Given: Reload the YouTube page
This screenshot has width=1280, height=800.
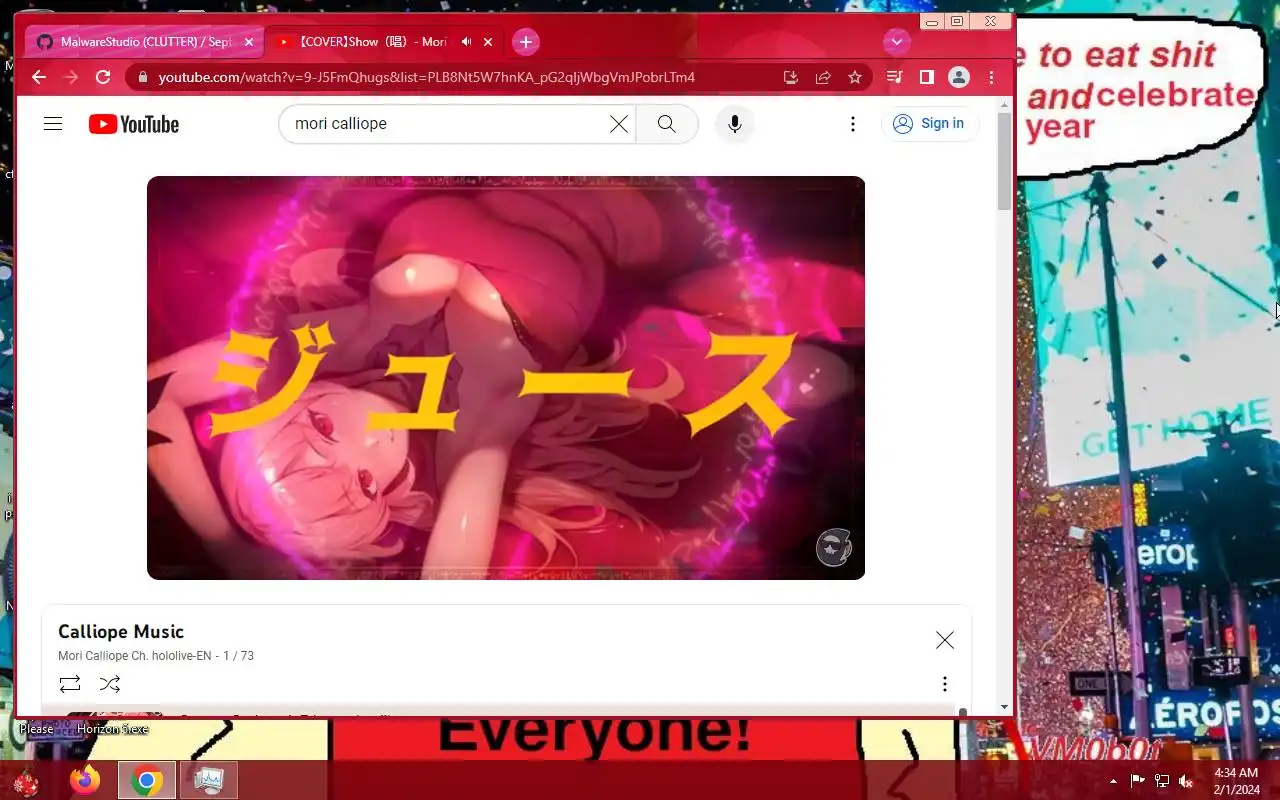Looking at the screenshot, I should click(x=103, y=77).
